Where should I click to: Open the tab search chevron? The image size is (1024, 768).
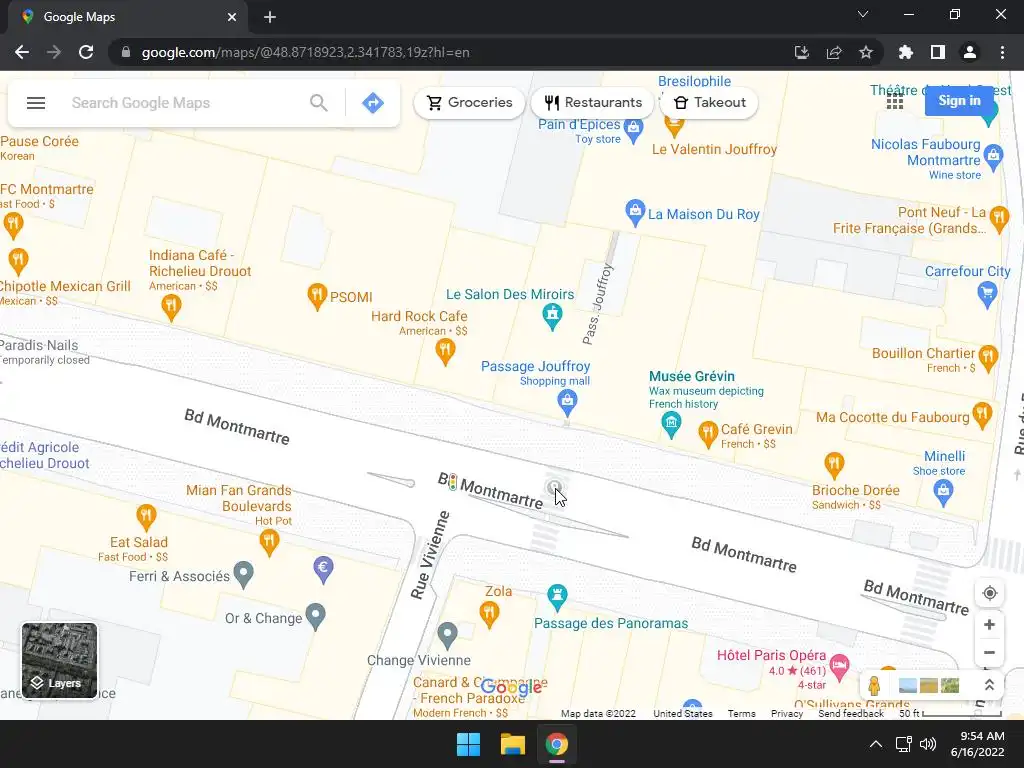point(863,14)
